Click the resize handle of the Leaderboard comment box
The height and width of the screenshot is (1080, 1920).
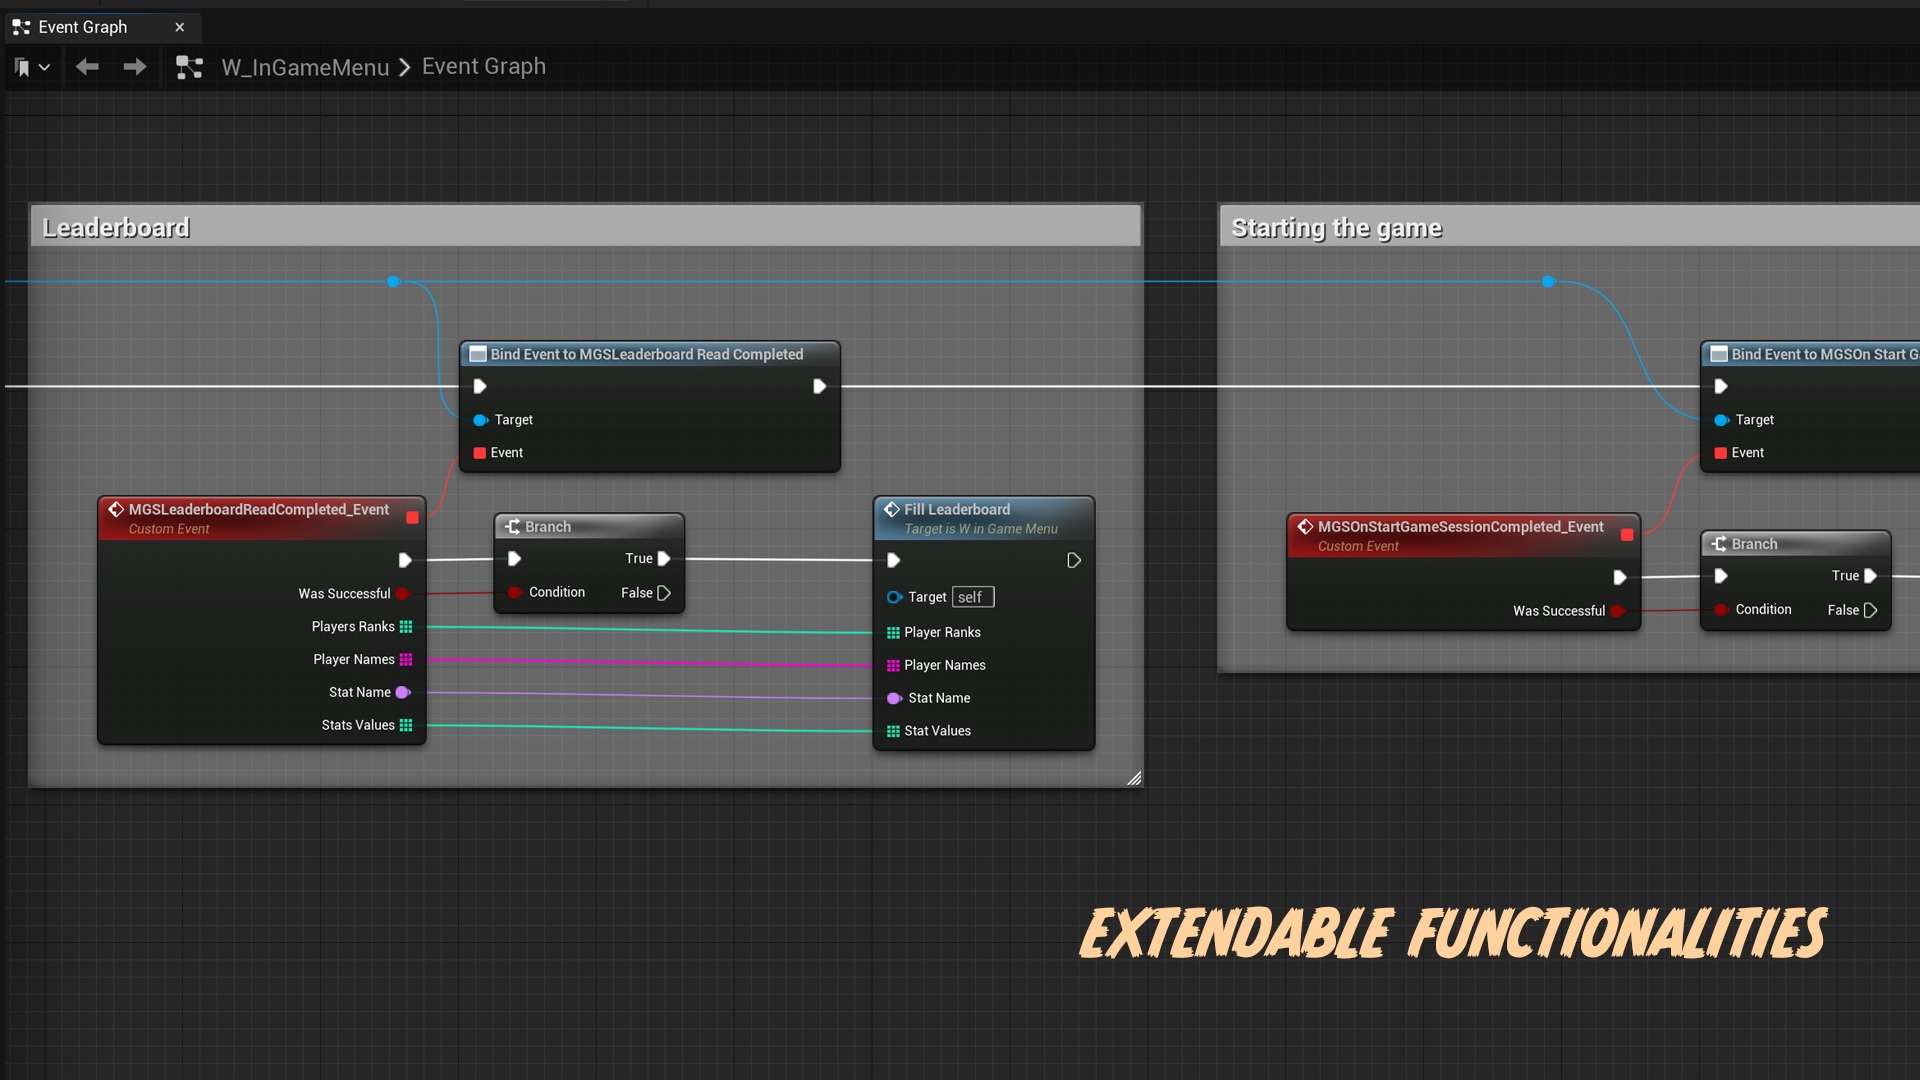pyautogui.click(x=1136, y=778)
